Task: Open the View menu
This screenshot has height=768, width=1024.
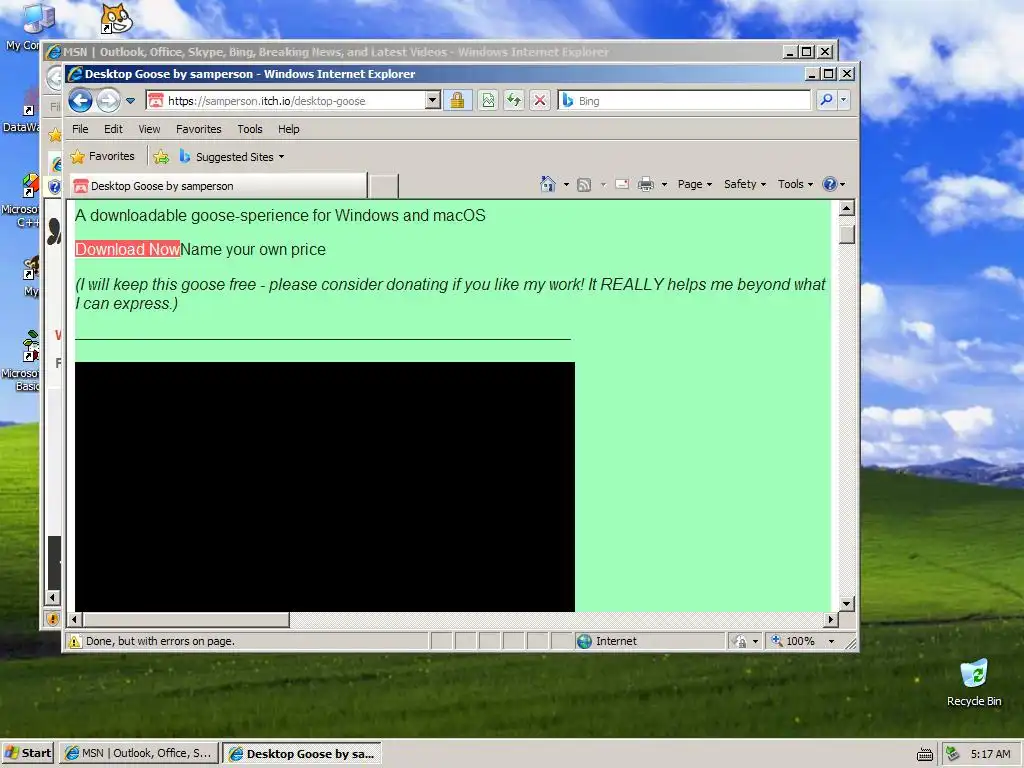Action: point(149,129)
